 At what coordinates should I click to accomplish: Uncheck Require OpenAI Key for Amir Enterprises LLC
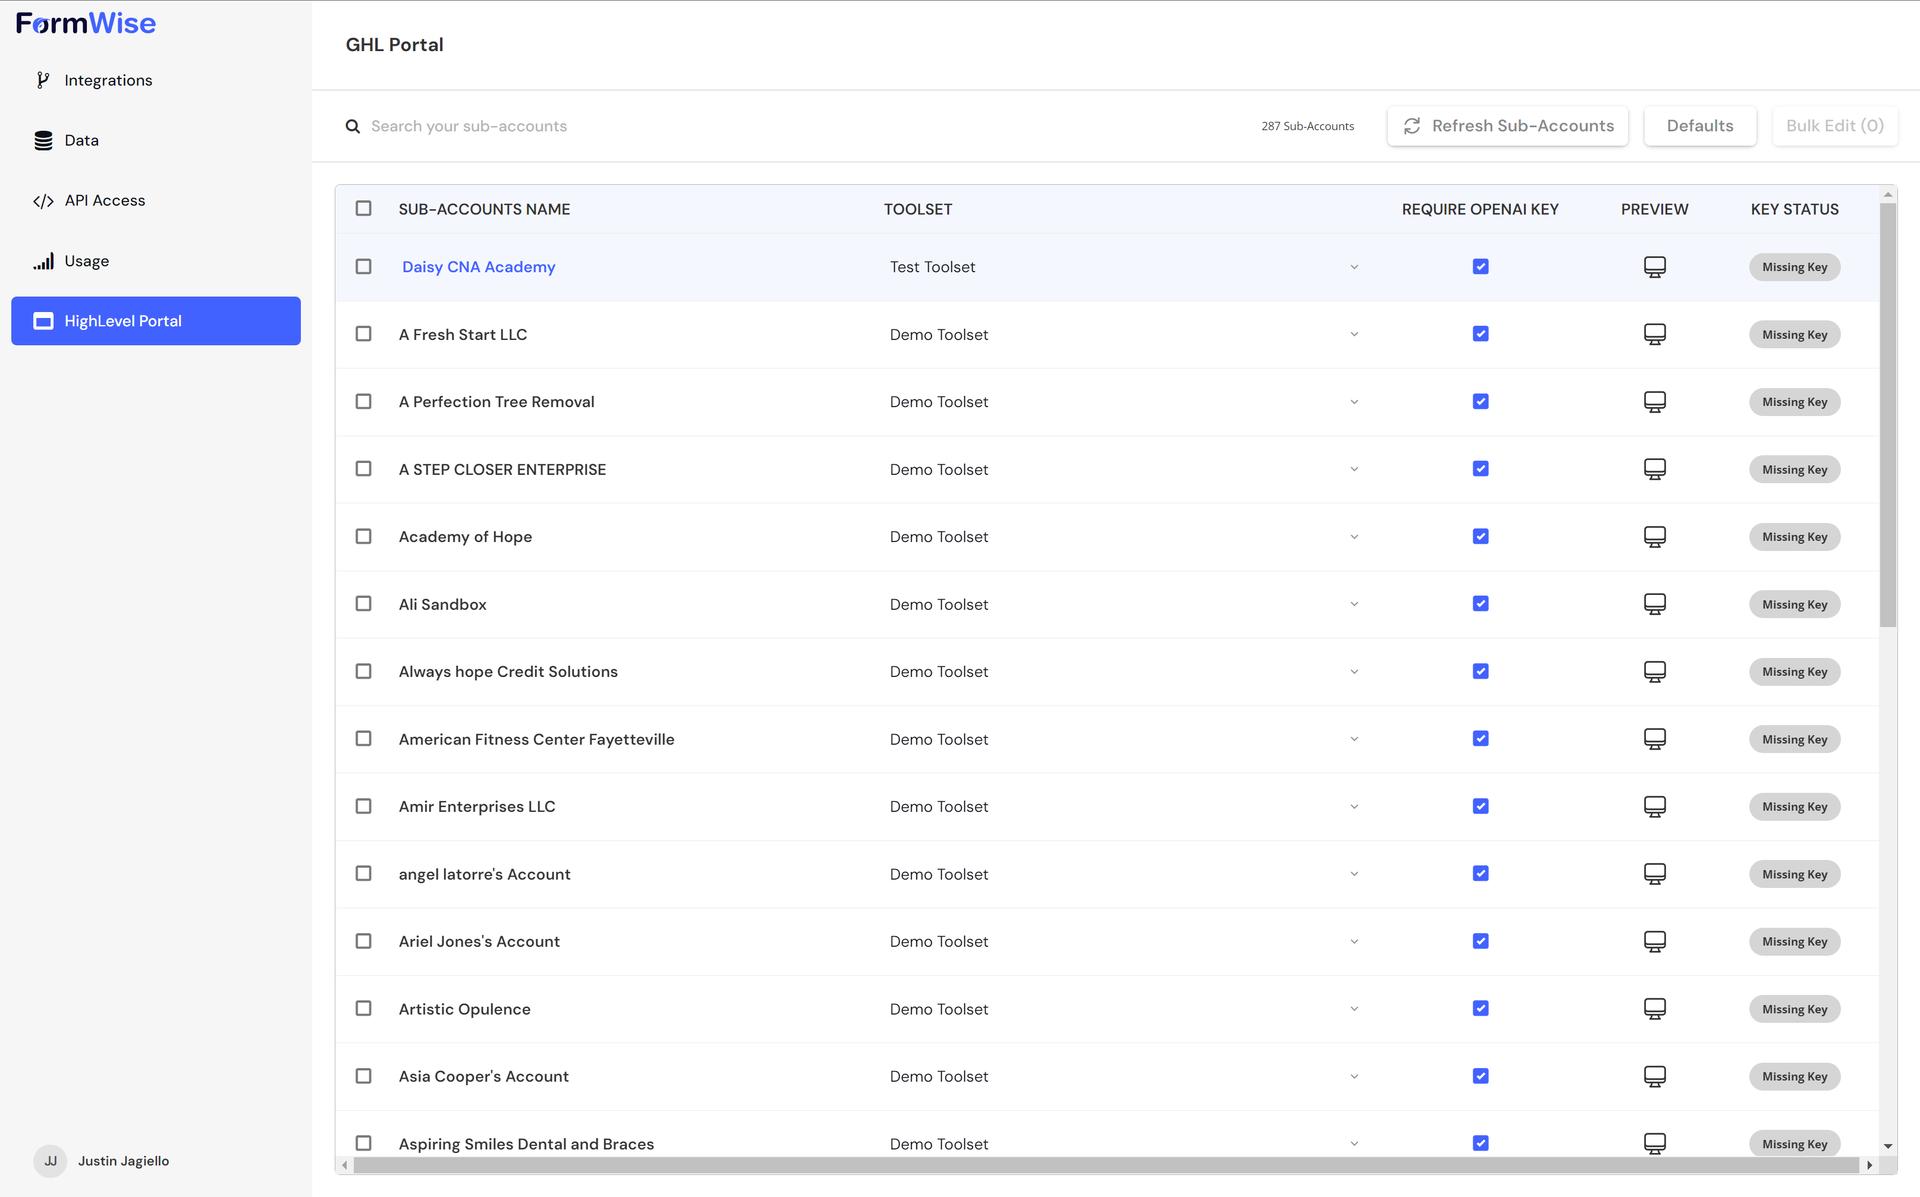1480,806
